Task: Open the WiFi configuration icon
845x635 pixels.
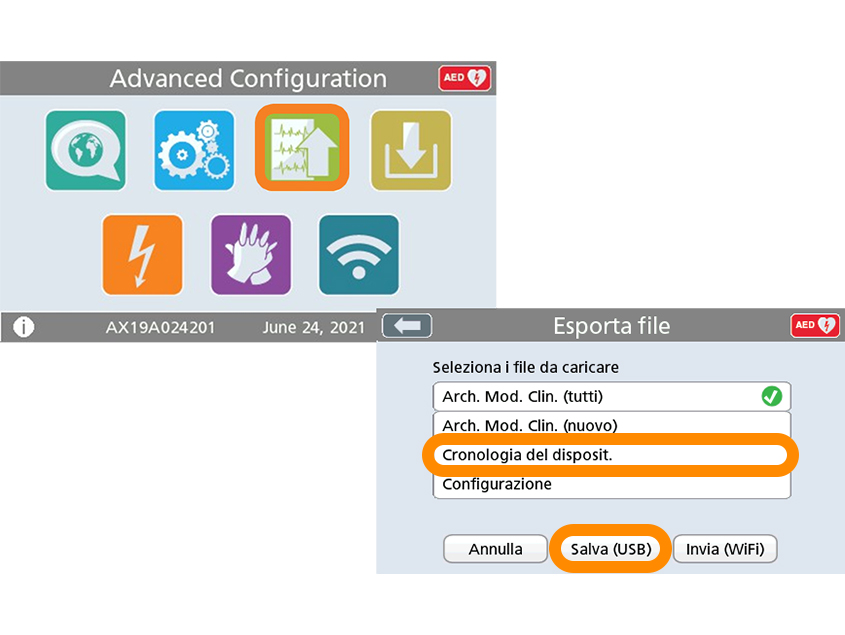Action: tap(359, 255)
